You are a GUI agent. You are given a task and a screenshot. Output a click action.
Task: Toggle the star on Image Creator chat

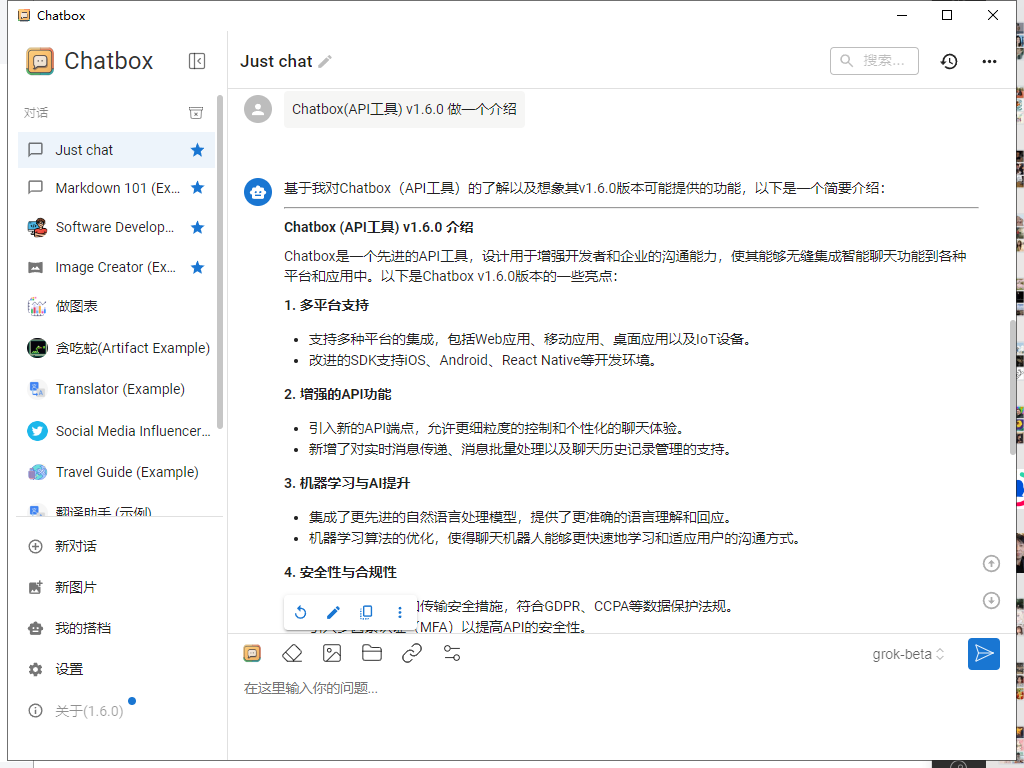197,267
